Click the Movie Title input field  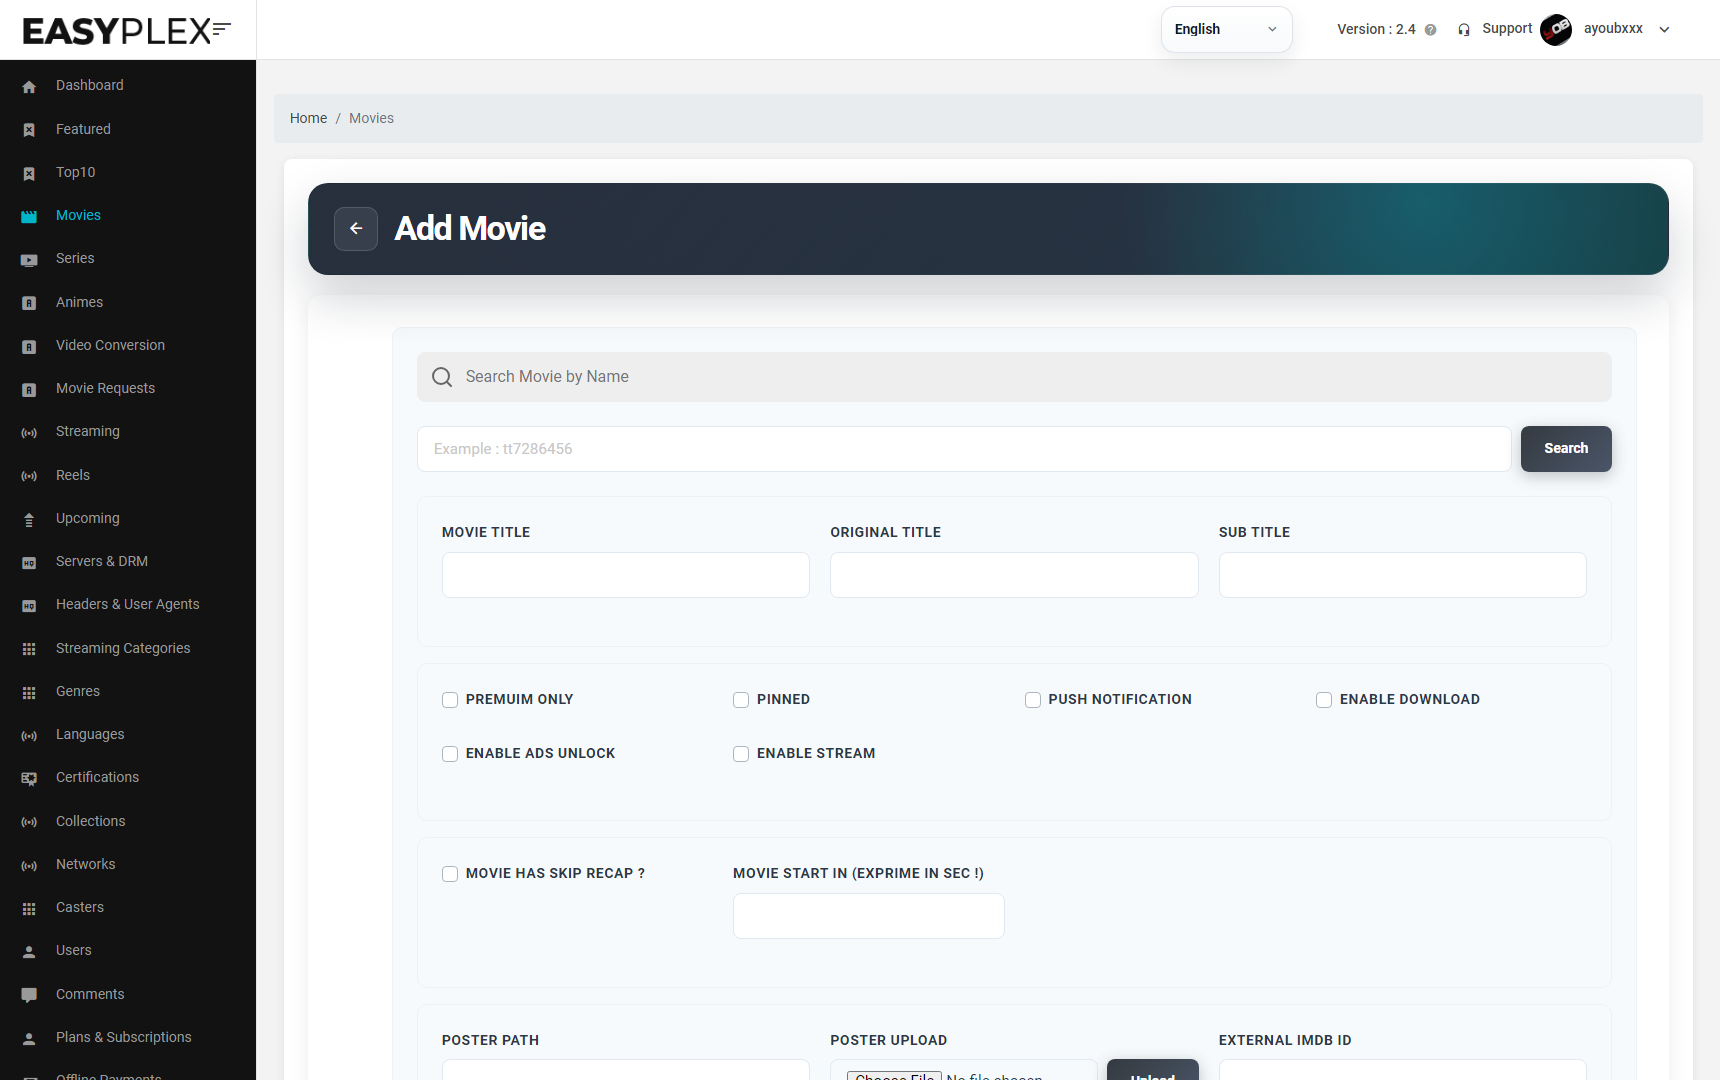pyautogui.click(x=626, y=575)
